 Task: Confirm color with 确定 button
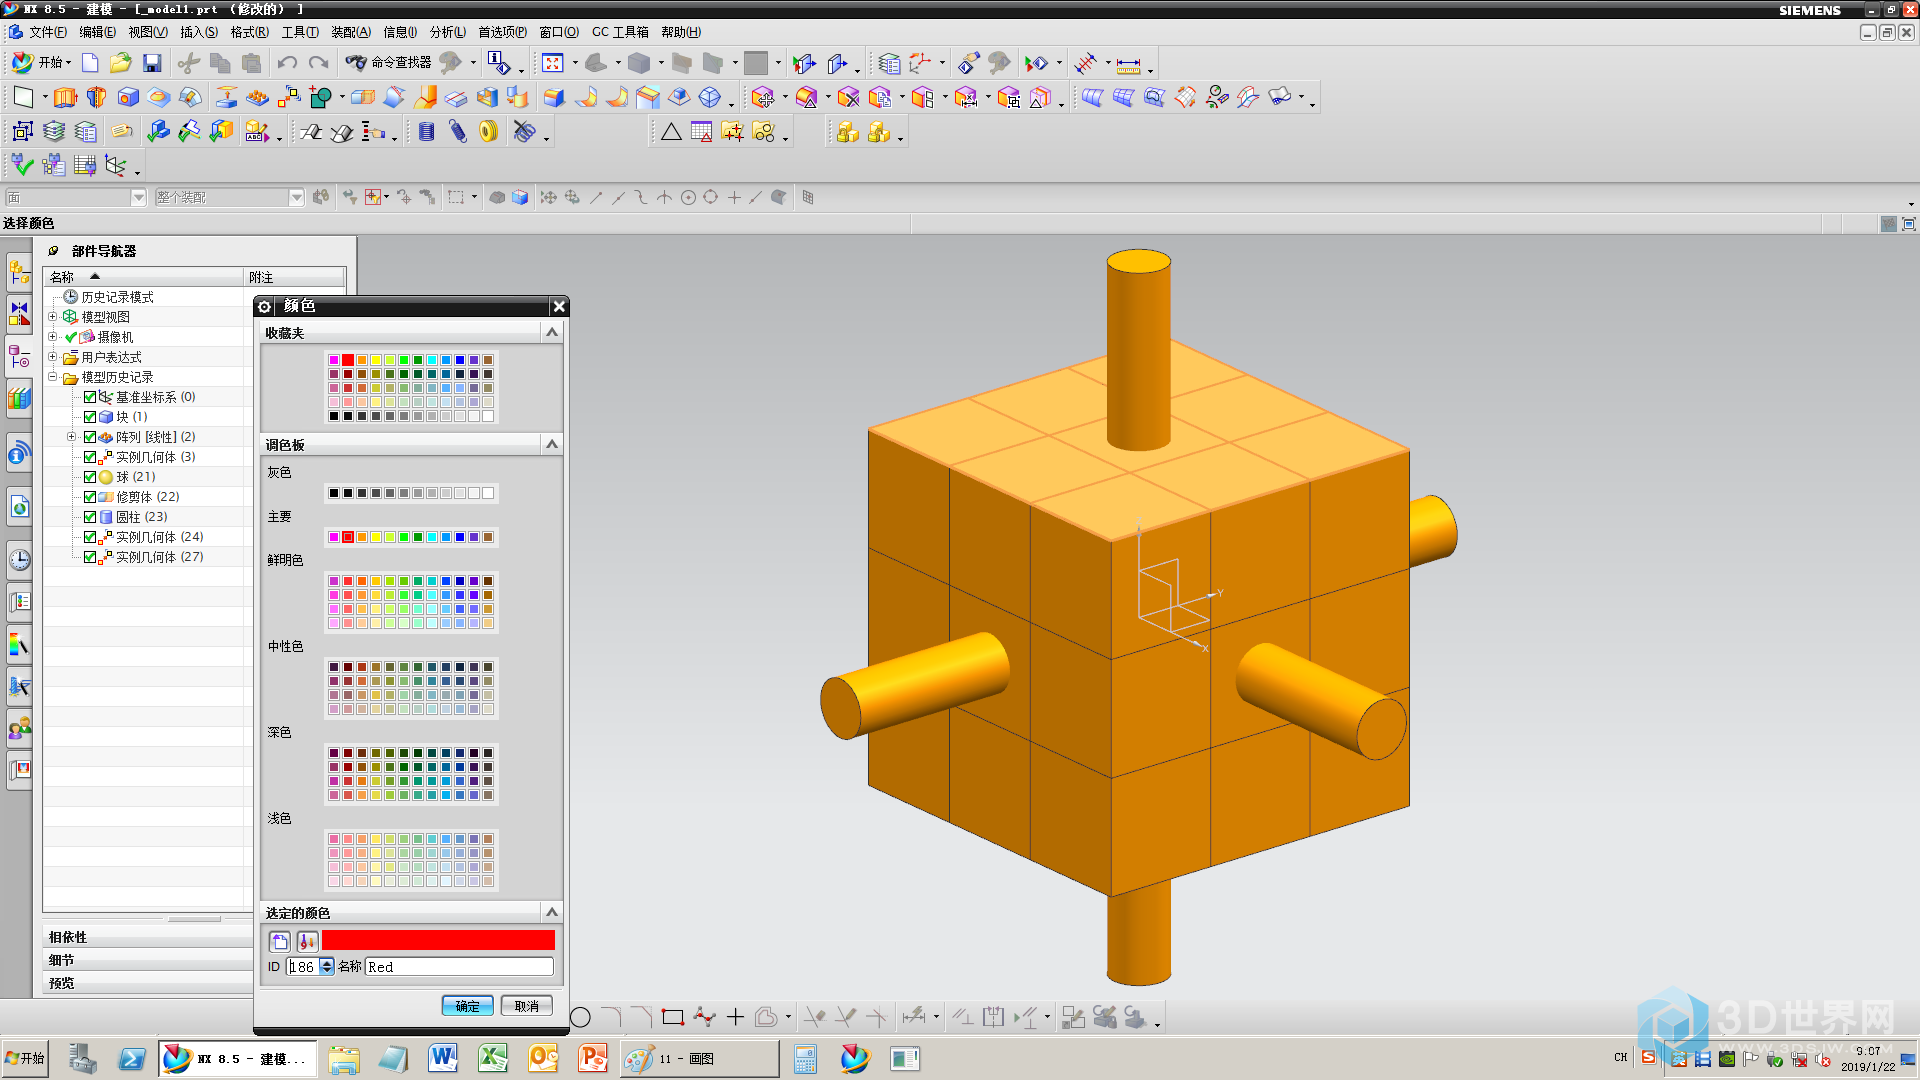467,1006
